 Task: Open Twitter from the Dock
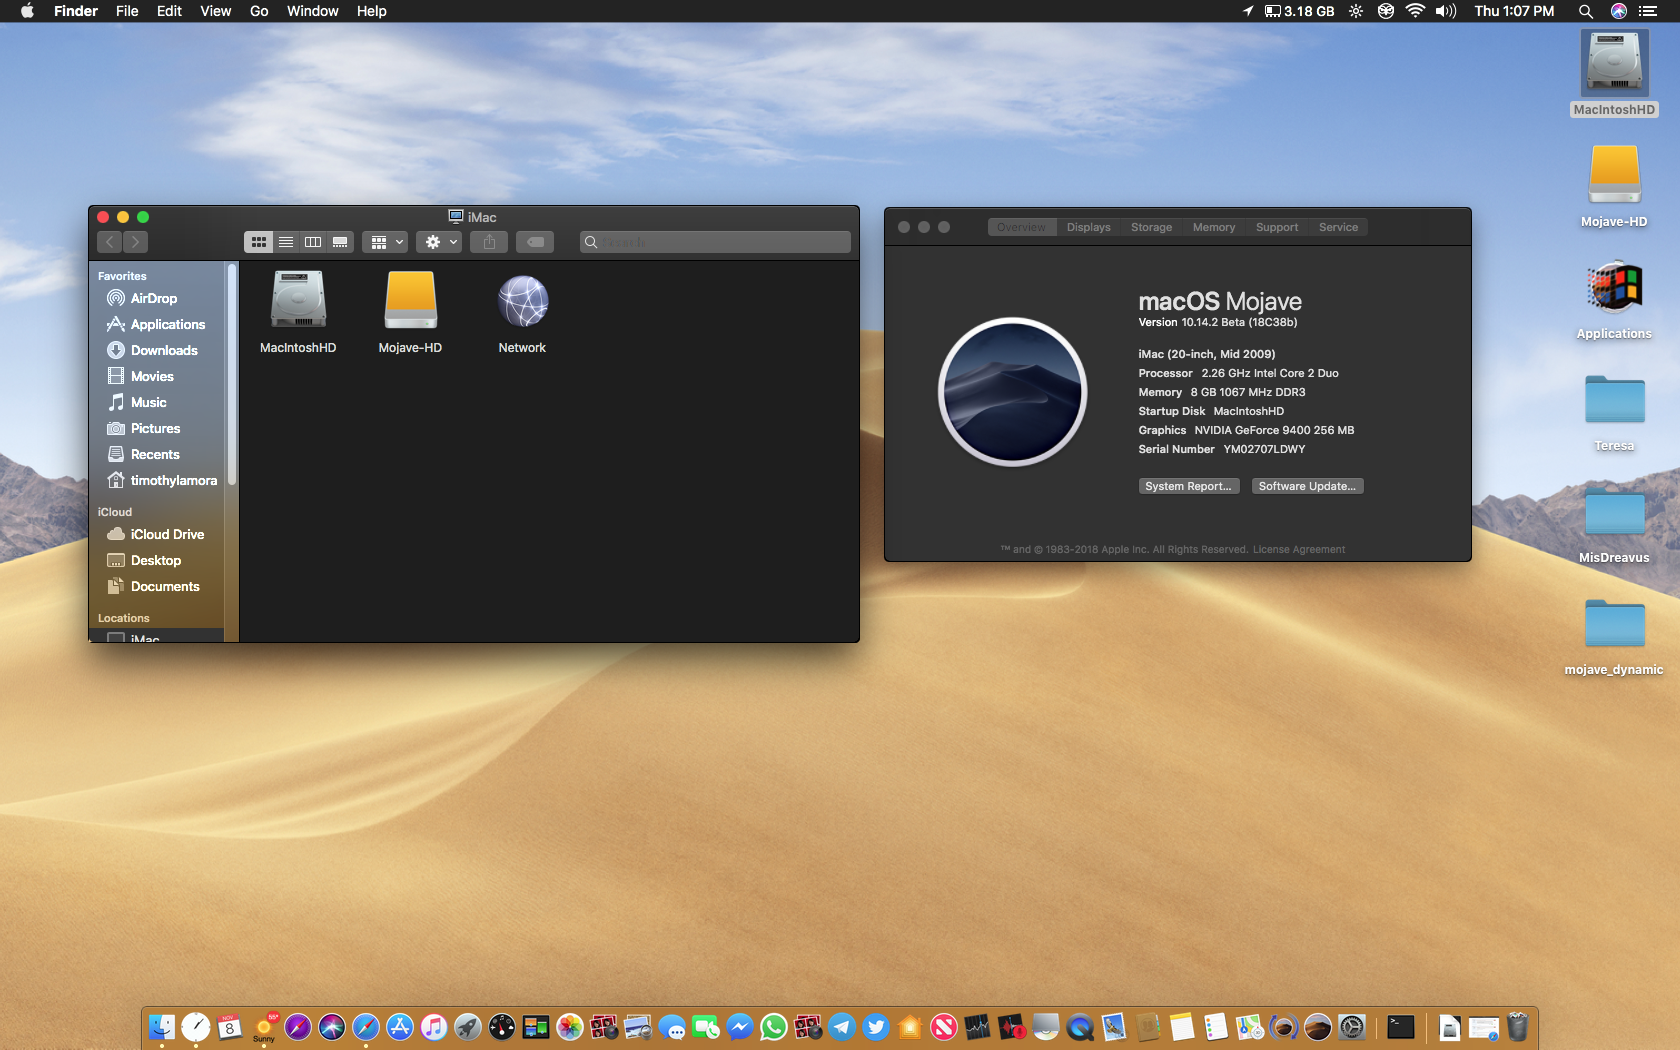tap(876, 1027)
